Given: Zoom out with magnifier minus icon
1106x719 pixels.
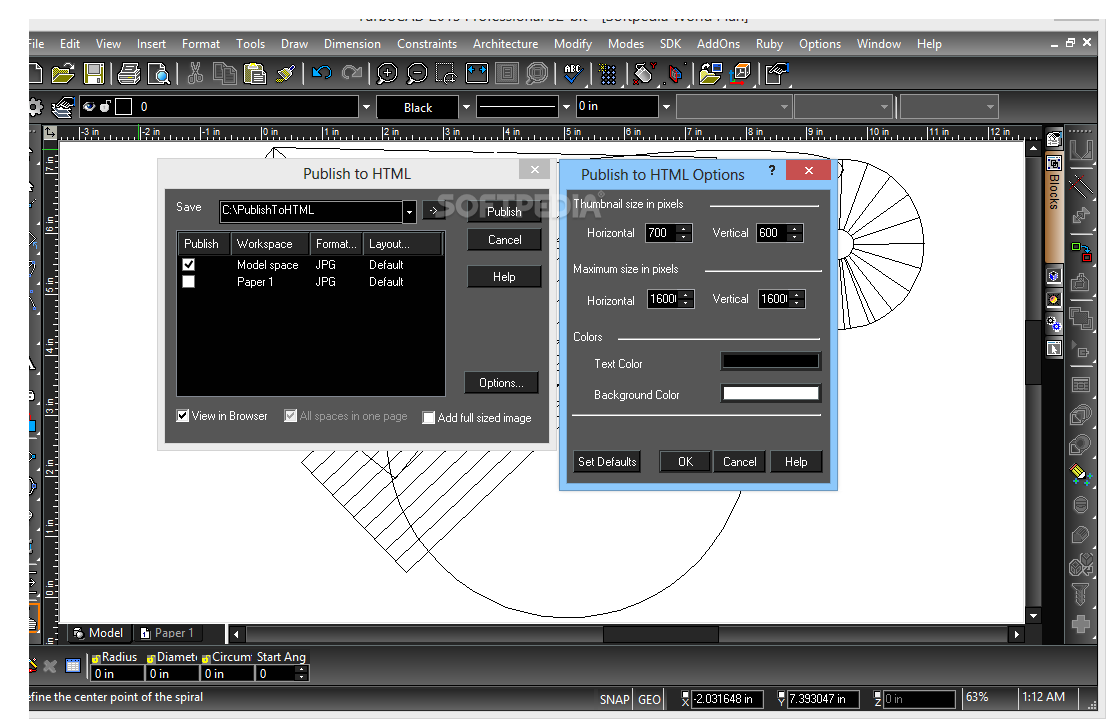Looking at the screenshot, I should click(x=417, y=73).
